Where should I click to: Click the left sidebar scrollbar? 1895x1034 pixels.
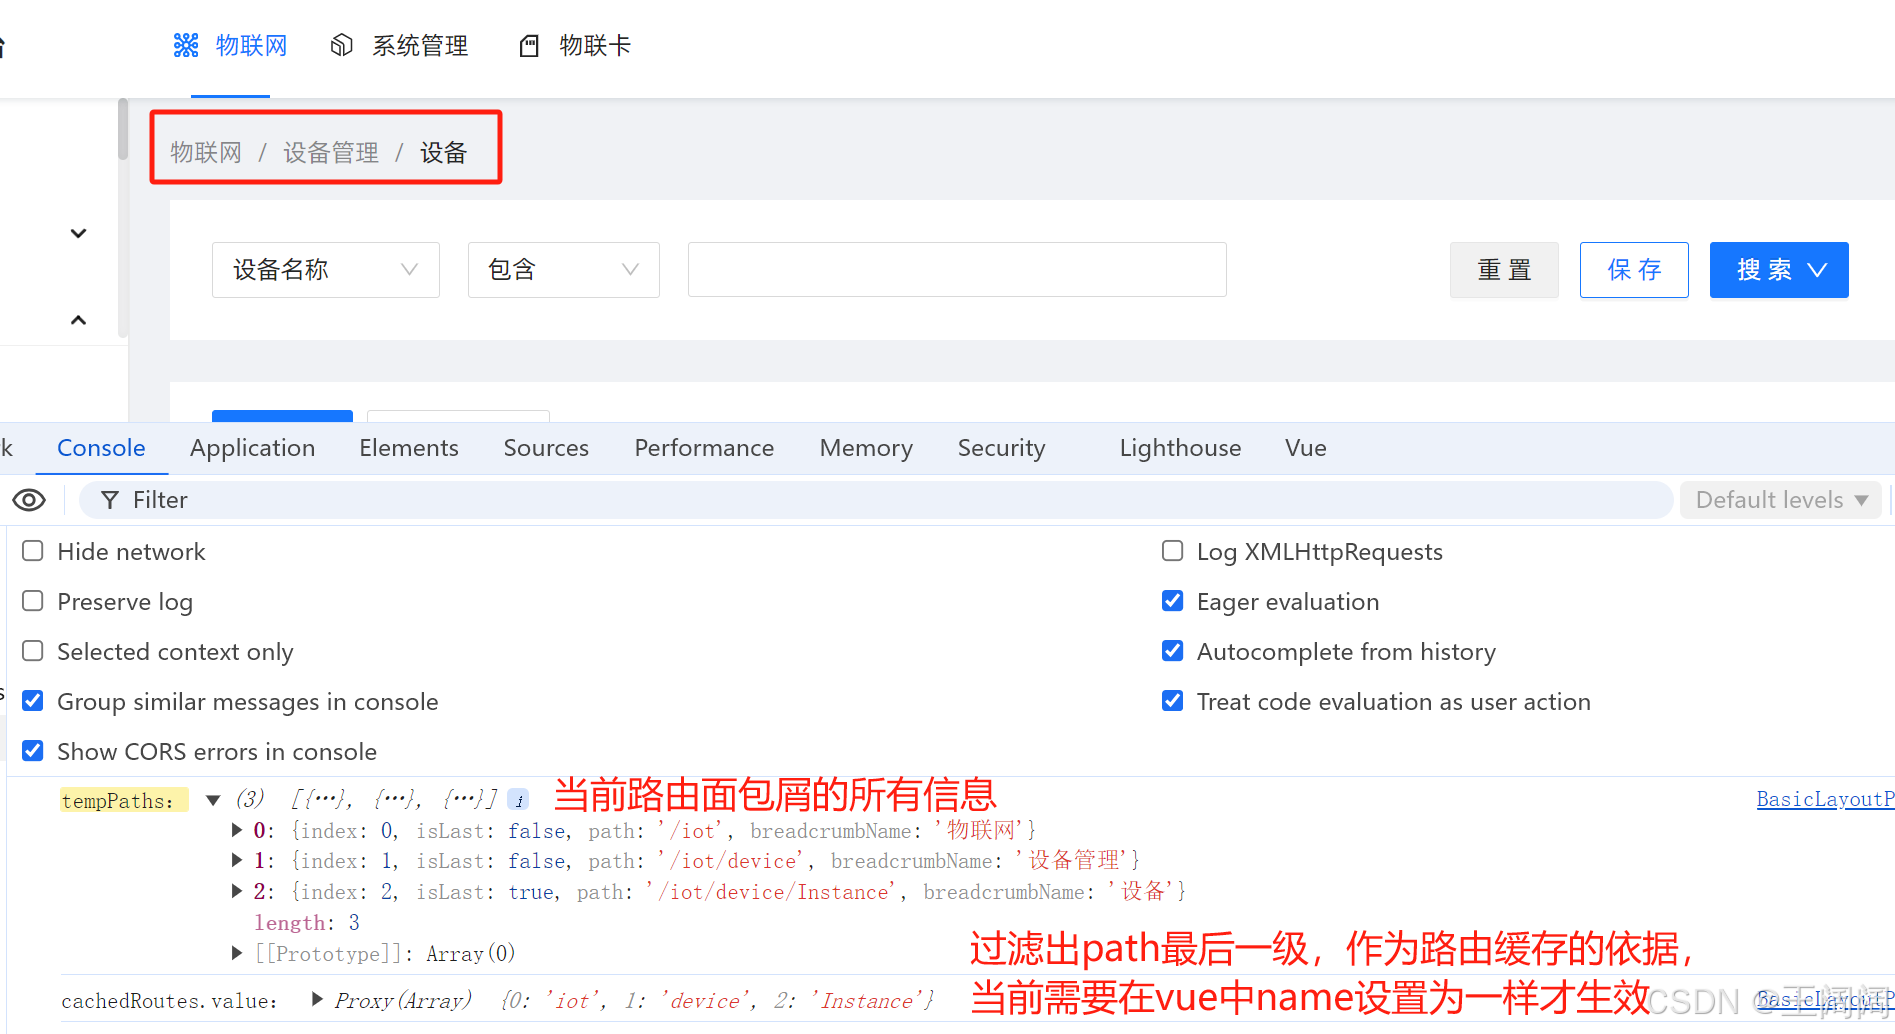point(123,129)
